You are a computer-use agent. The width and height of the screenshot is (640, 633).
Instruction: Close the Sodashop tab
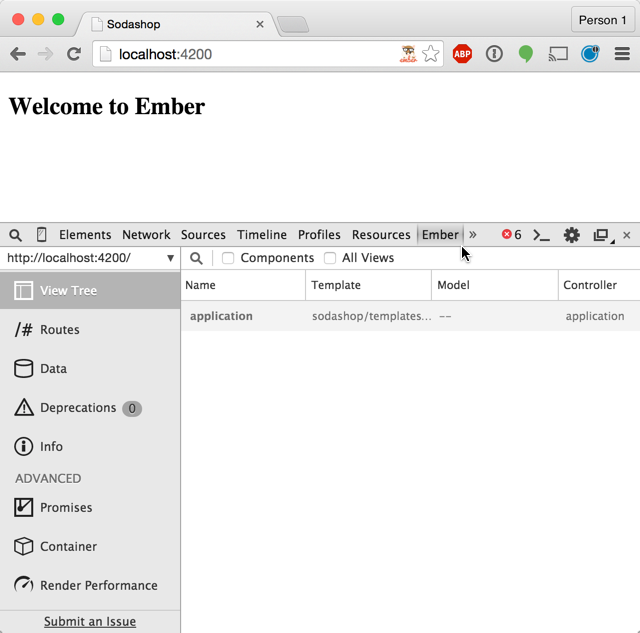point(260,24)
